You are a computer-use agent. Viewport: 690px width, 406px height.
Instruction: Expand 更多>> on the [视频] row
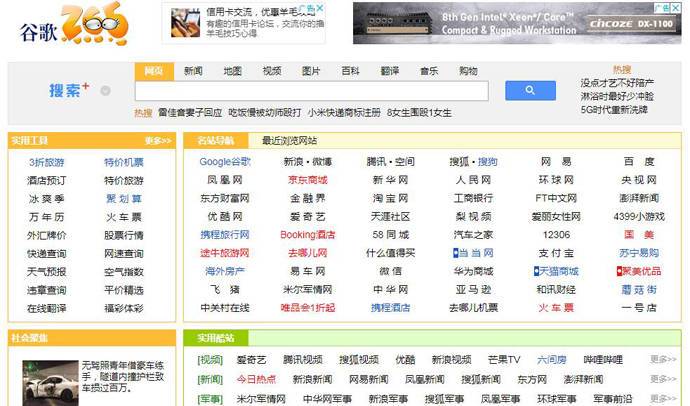(x=663, y=359)
